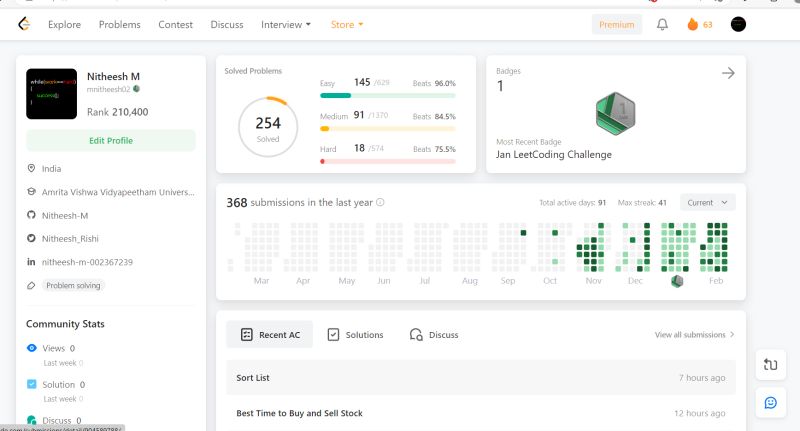Viewport: 800px width, 431px height.
Task: Open the Sort List submission
Action: pyautogui.click(x=481, y=377)
